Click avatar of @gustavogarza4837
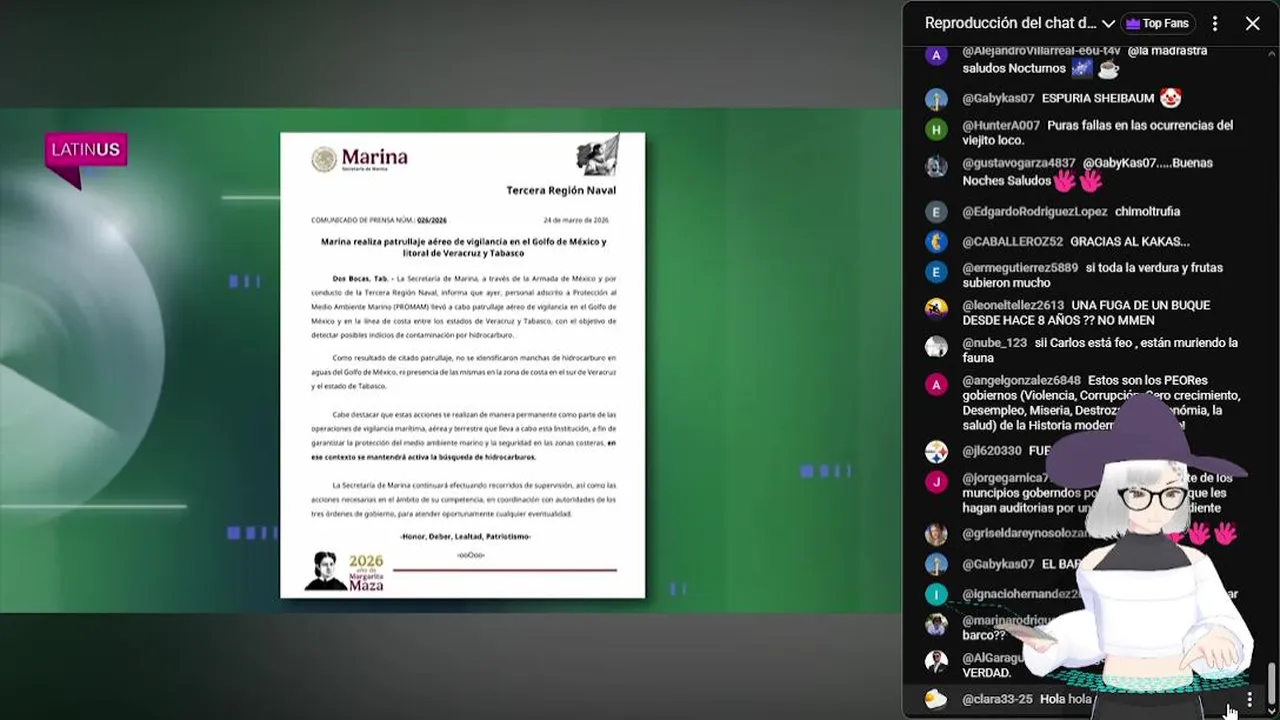 tap(936, 167)
